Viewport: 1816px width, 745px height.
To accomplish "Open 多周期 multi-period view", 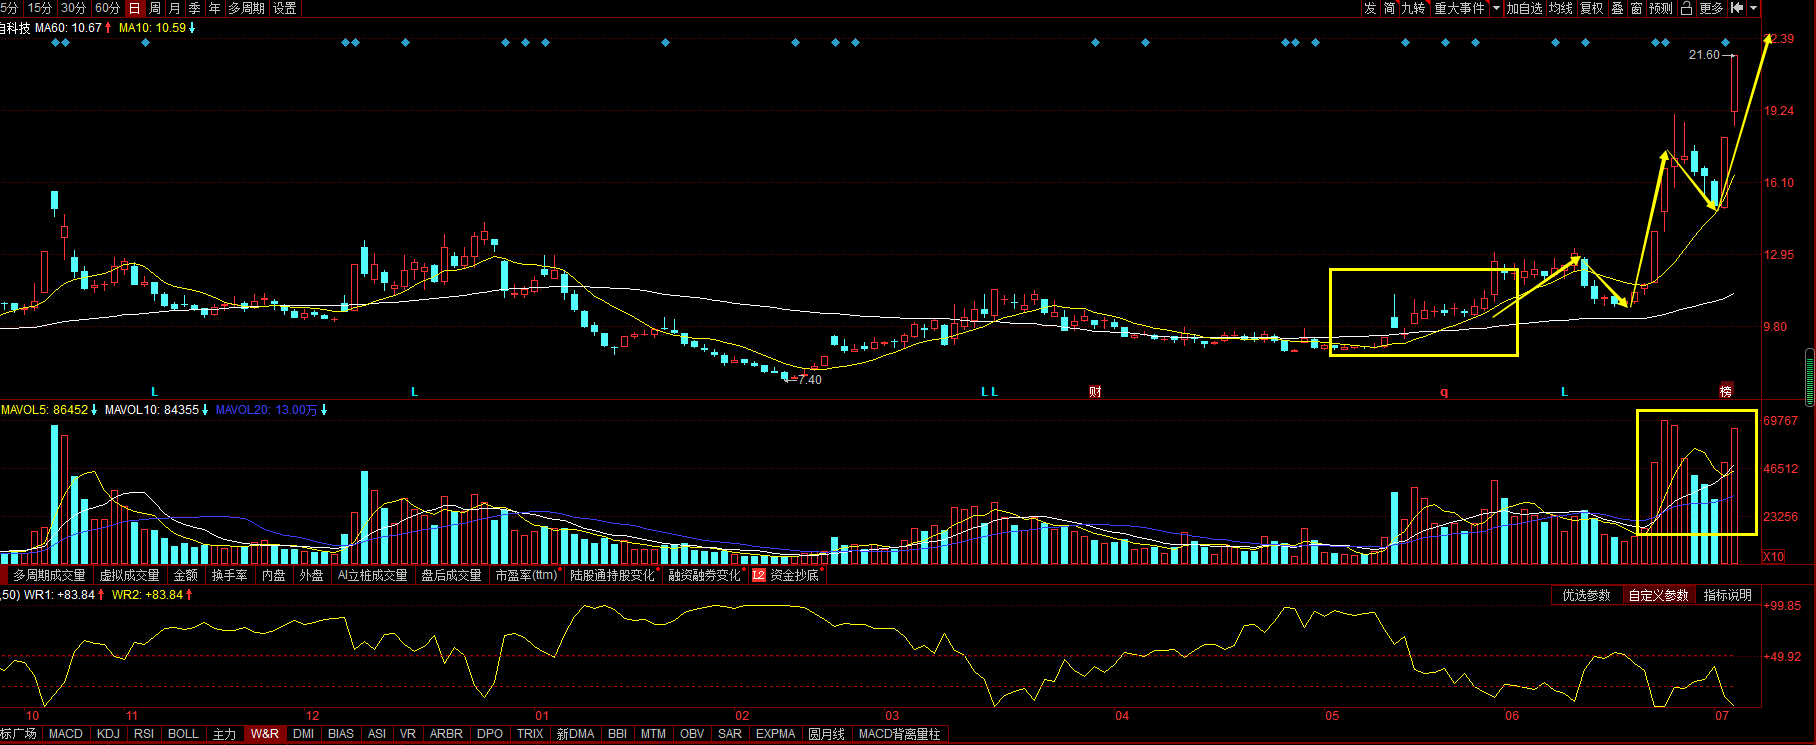I will click(247, 8).
